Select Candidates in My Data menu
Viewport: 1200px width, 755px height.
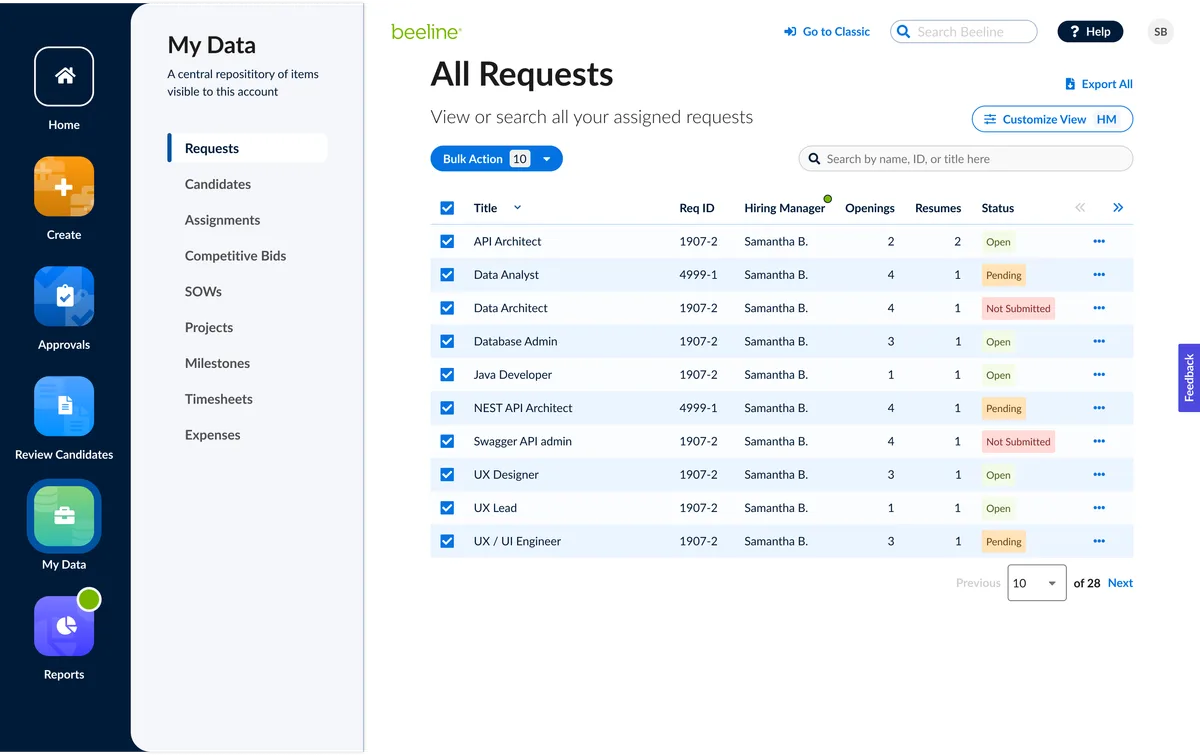coord(218,184)
